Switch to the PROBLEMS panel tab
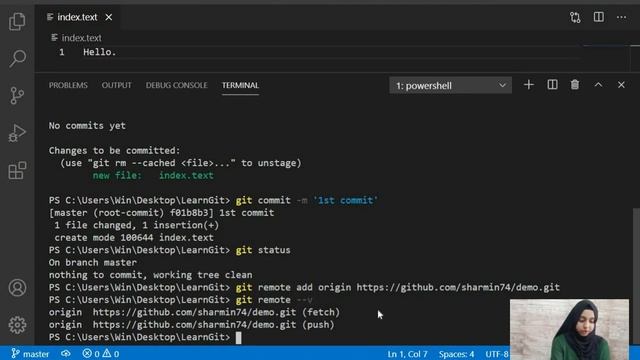 (68, 85)
